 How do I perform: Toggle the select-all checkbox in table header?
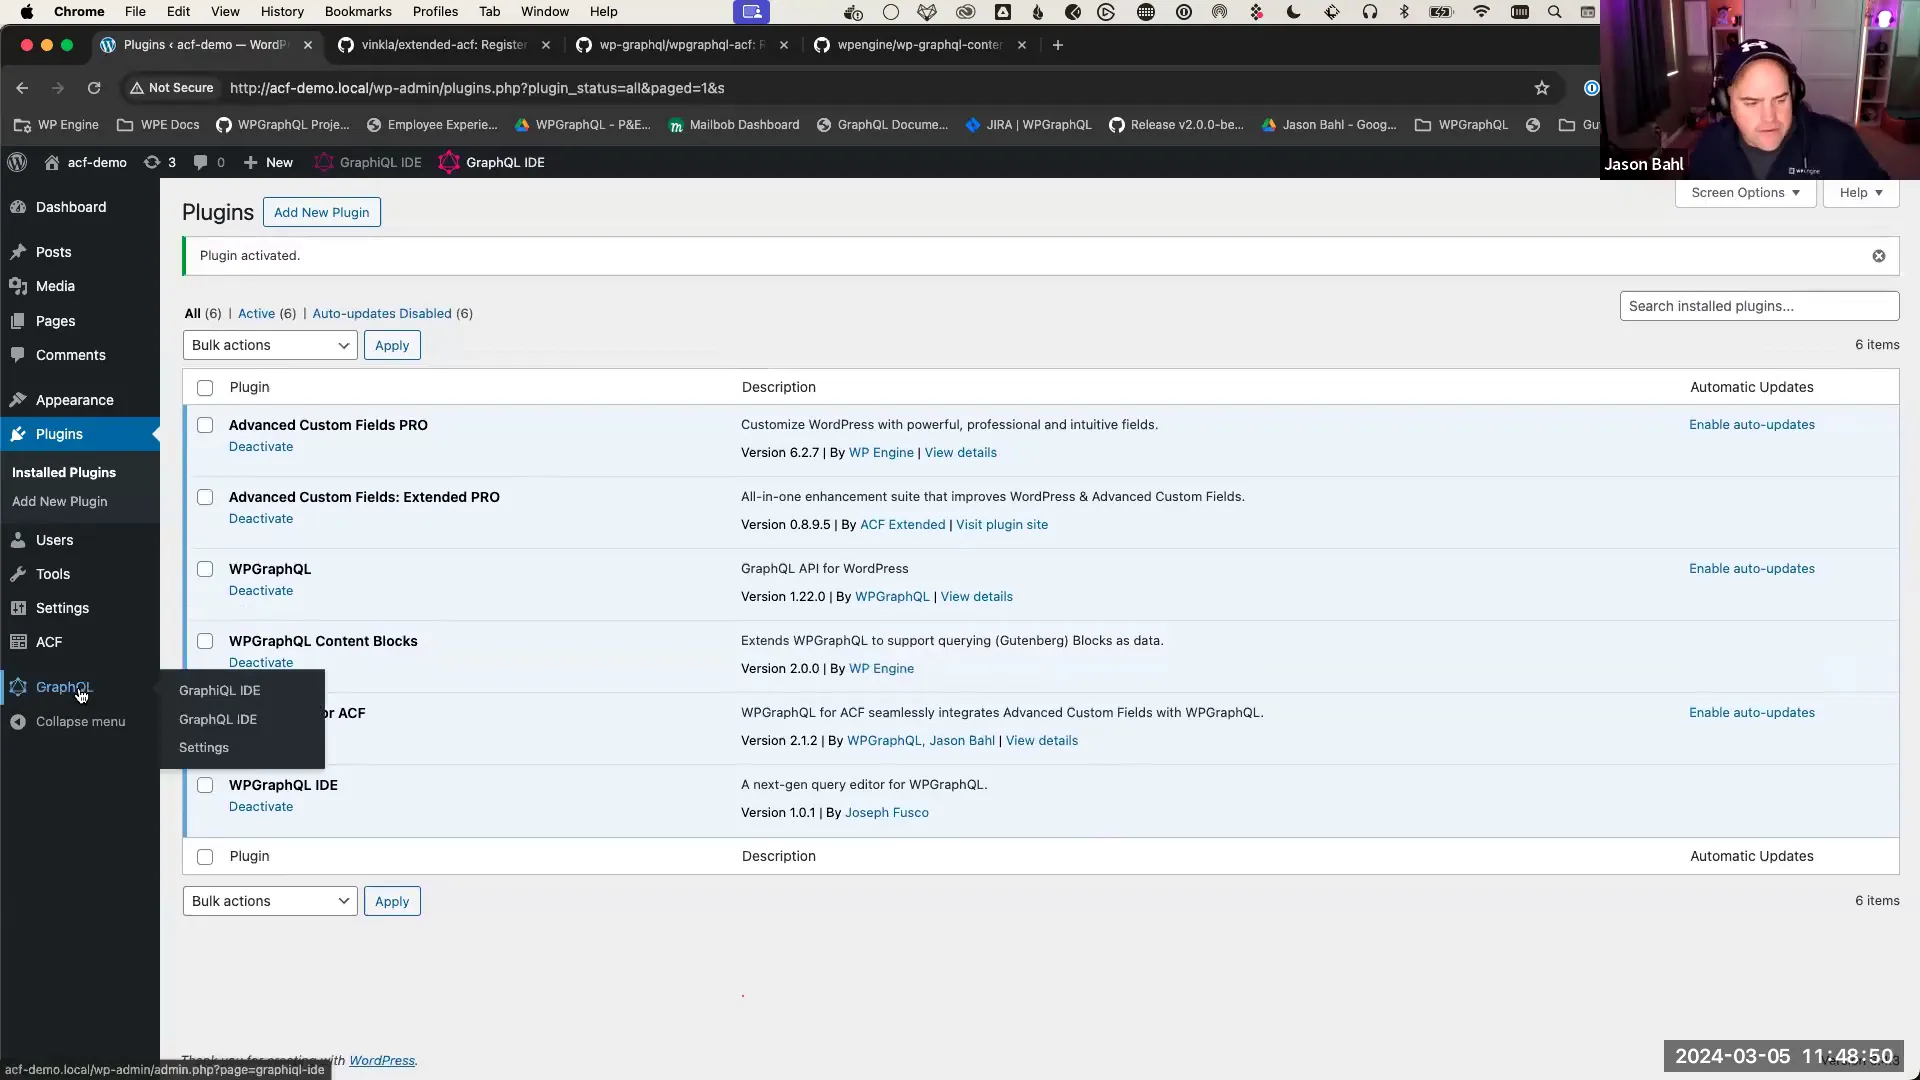[x=205, y=388]
